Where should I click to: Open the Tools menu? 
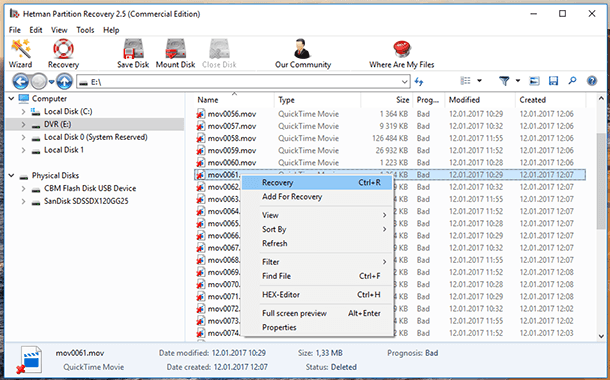(x=85, y=30)
